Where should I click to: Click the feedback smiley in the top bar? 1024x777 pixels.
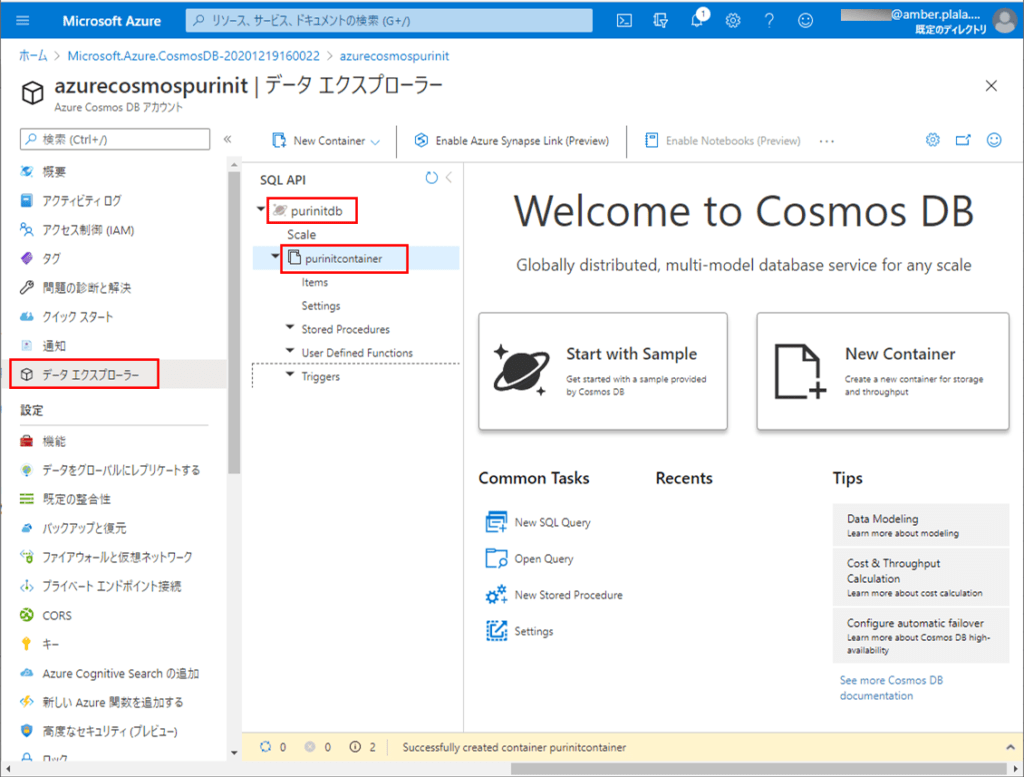click(803, 19)
